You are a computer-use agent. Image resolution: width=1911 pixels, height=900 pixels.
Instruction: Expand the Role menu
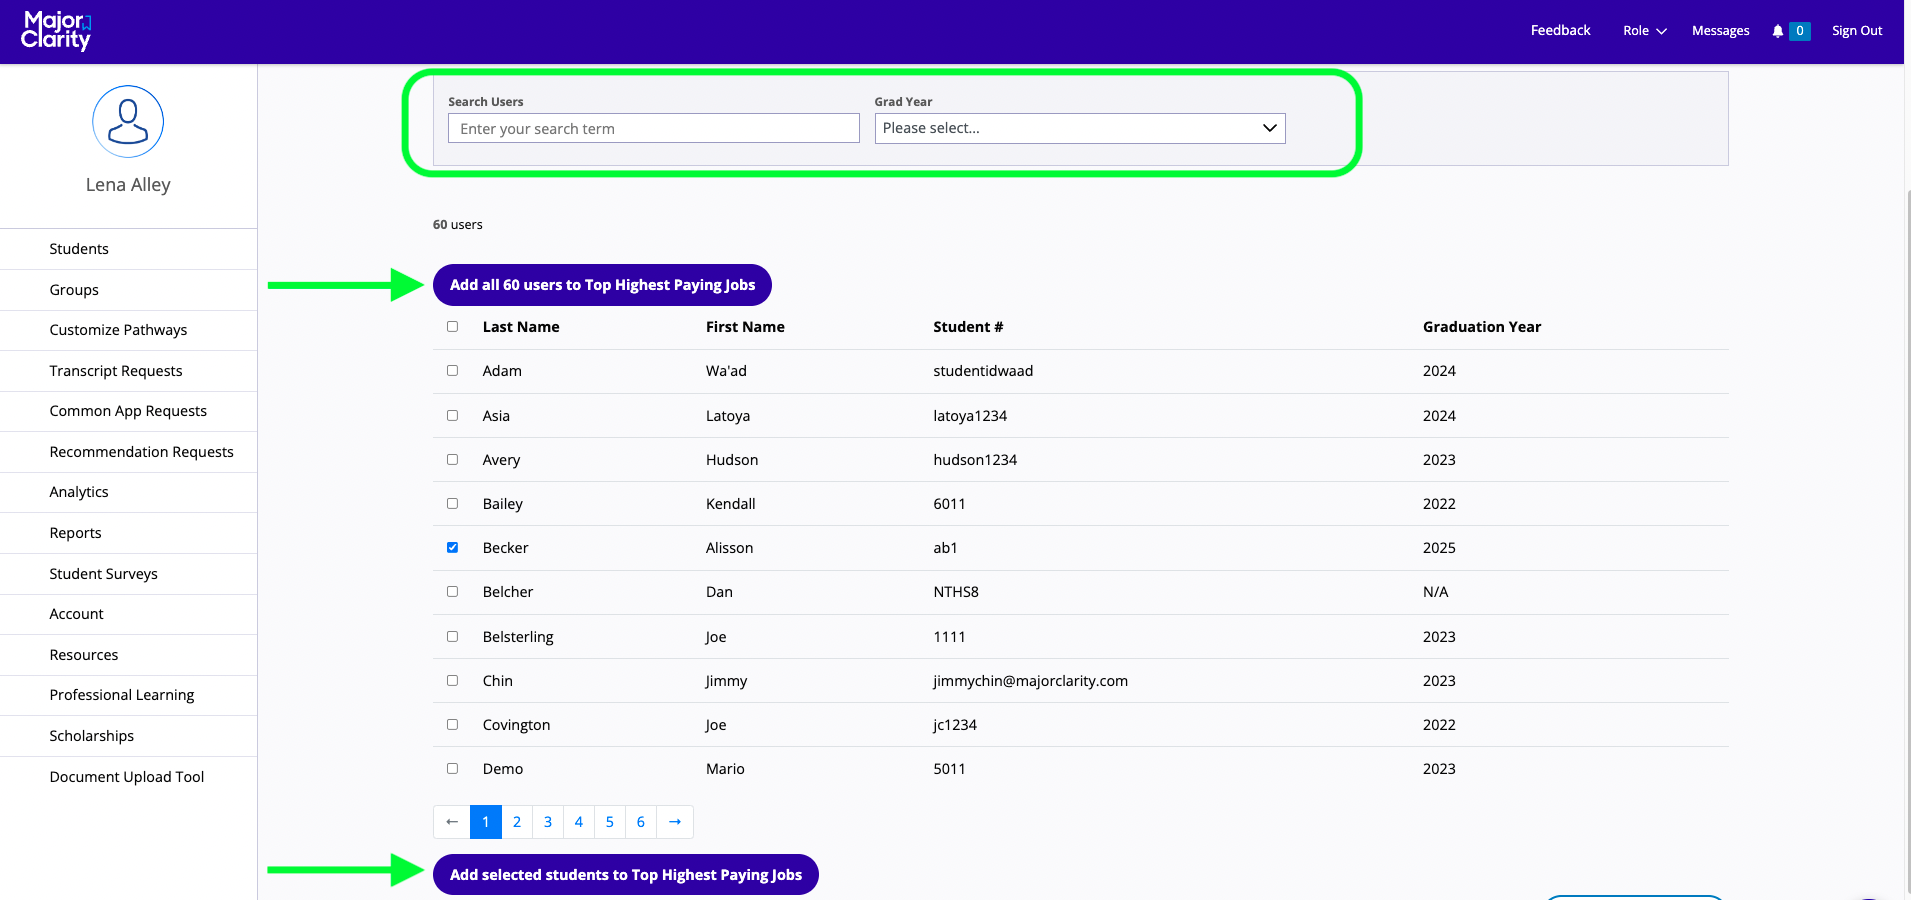coord(1644,31)
